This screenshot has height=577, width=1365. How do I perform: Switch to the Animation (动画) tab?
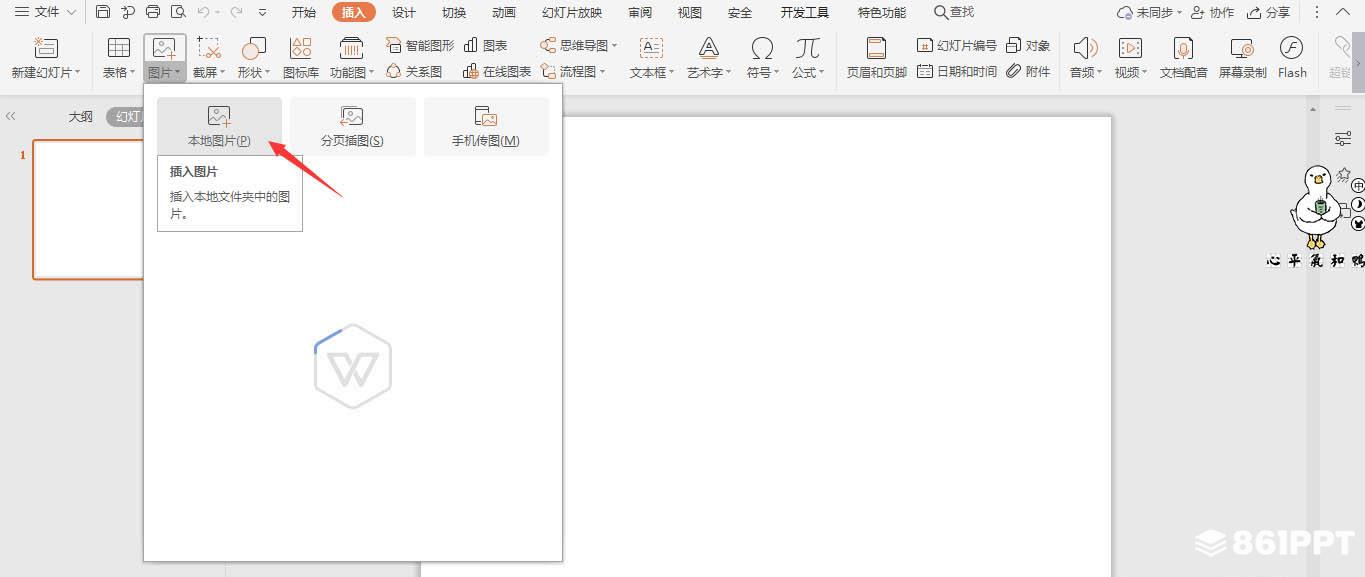504,12
